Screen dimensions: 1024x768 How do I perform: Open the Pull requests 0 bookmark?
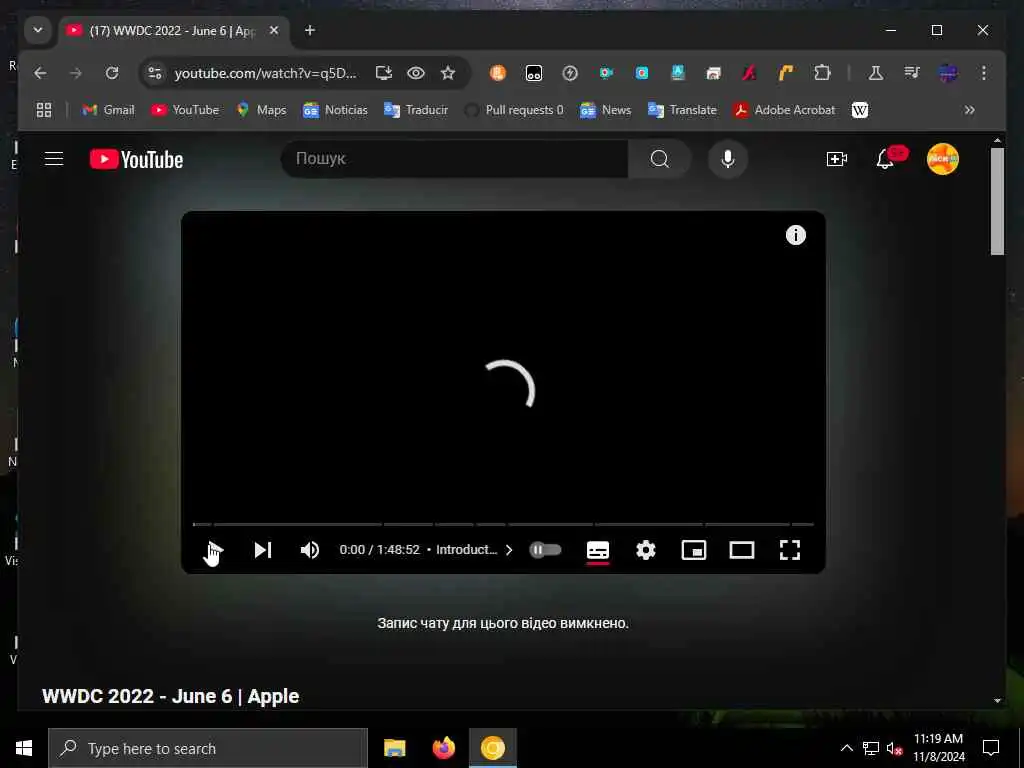514,110
